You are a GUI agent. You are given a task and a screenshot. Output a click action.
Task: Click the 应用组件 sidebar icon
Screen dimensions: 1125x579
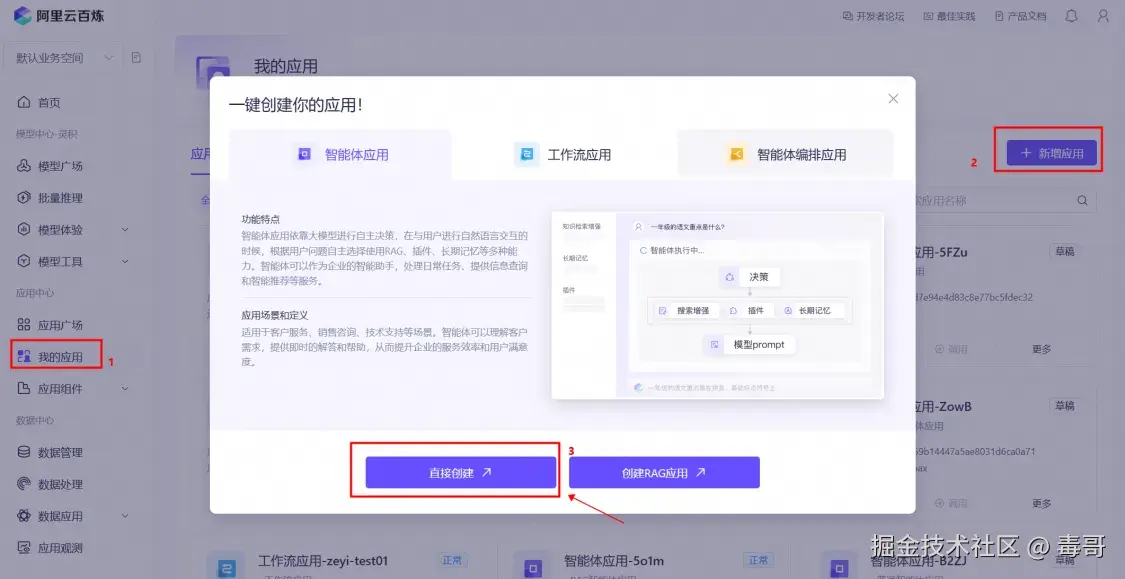(24, 388)
